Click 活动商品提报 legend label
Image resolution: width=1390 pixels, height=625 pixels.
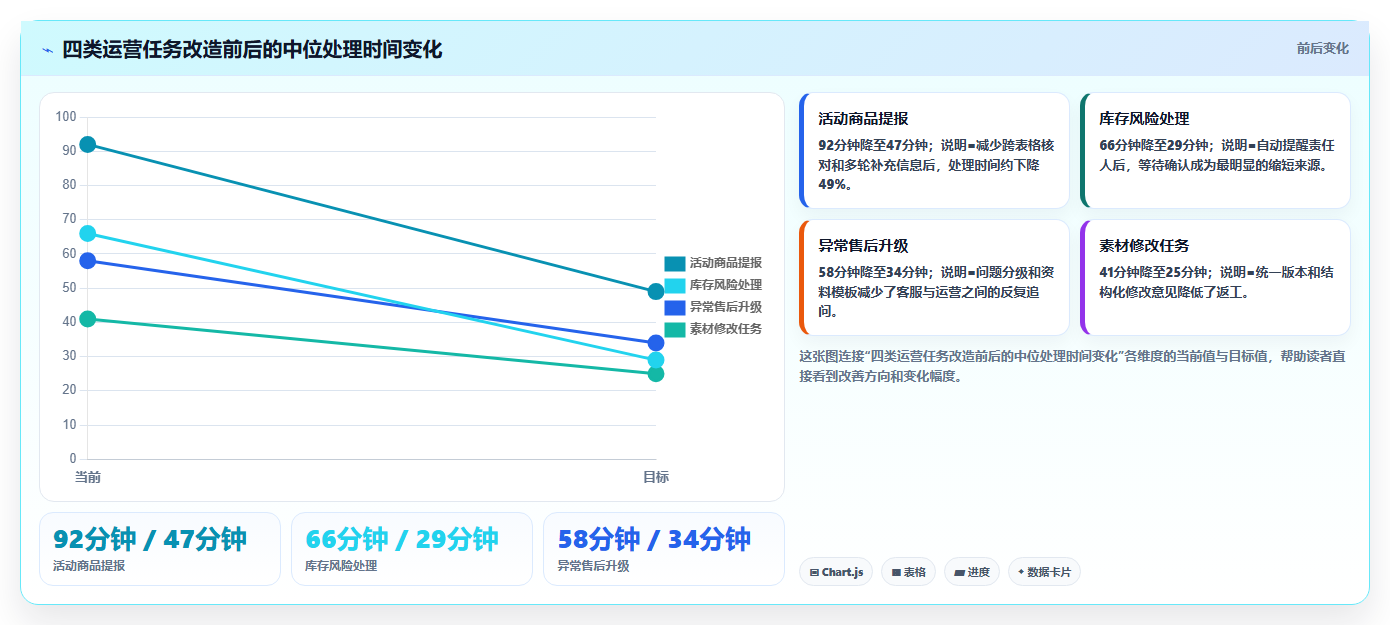click(726, 263)
